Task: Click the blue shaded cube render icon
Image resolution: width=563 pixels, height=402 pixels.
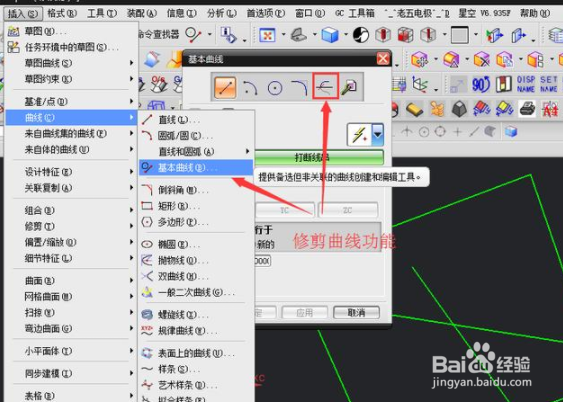Action: (330, 35)
